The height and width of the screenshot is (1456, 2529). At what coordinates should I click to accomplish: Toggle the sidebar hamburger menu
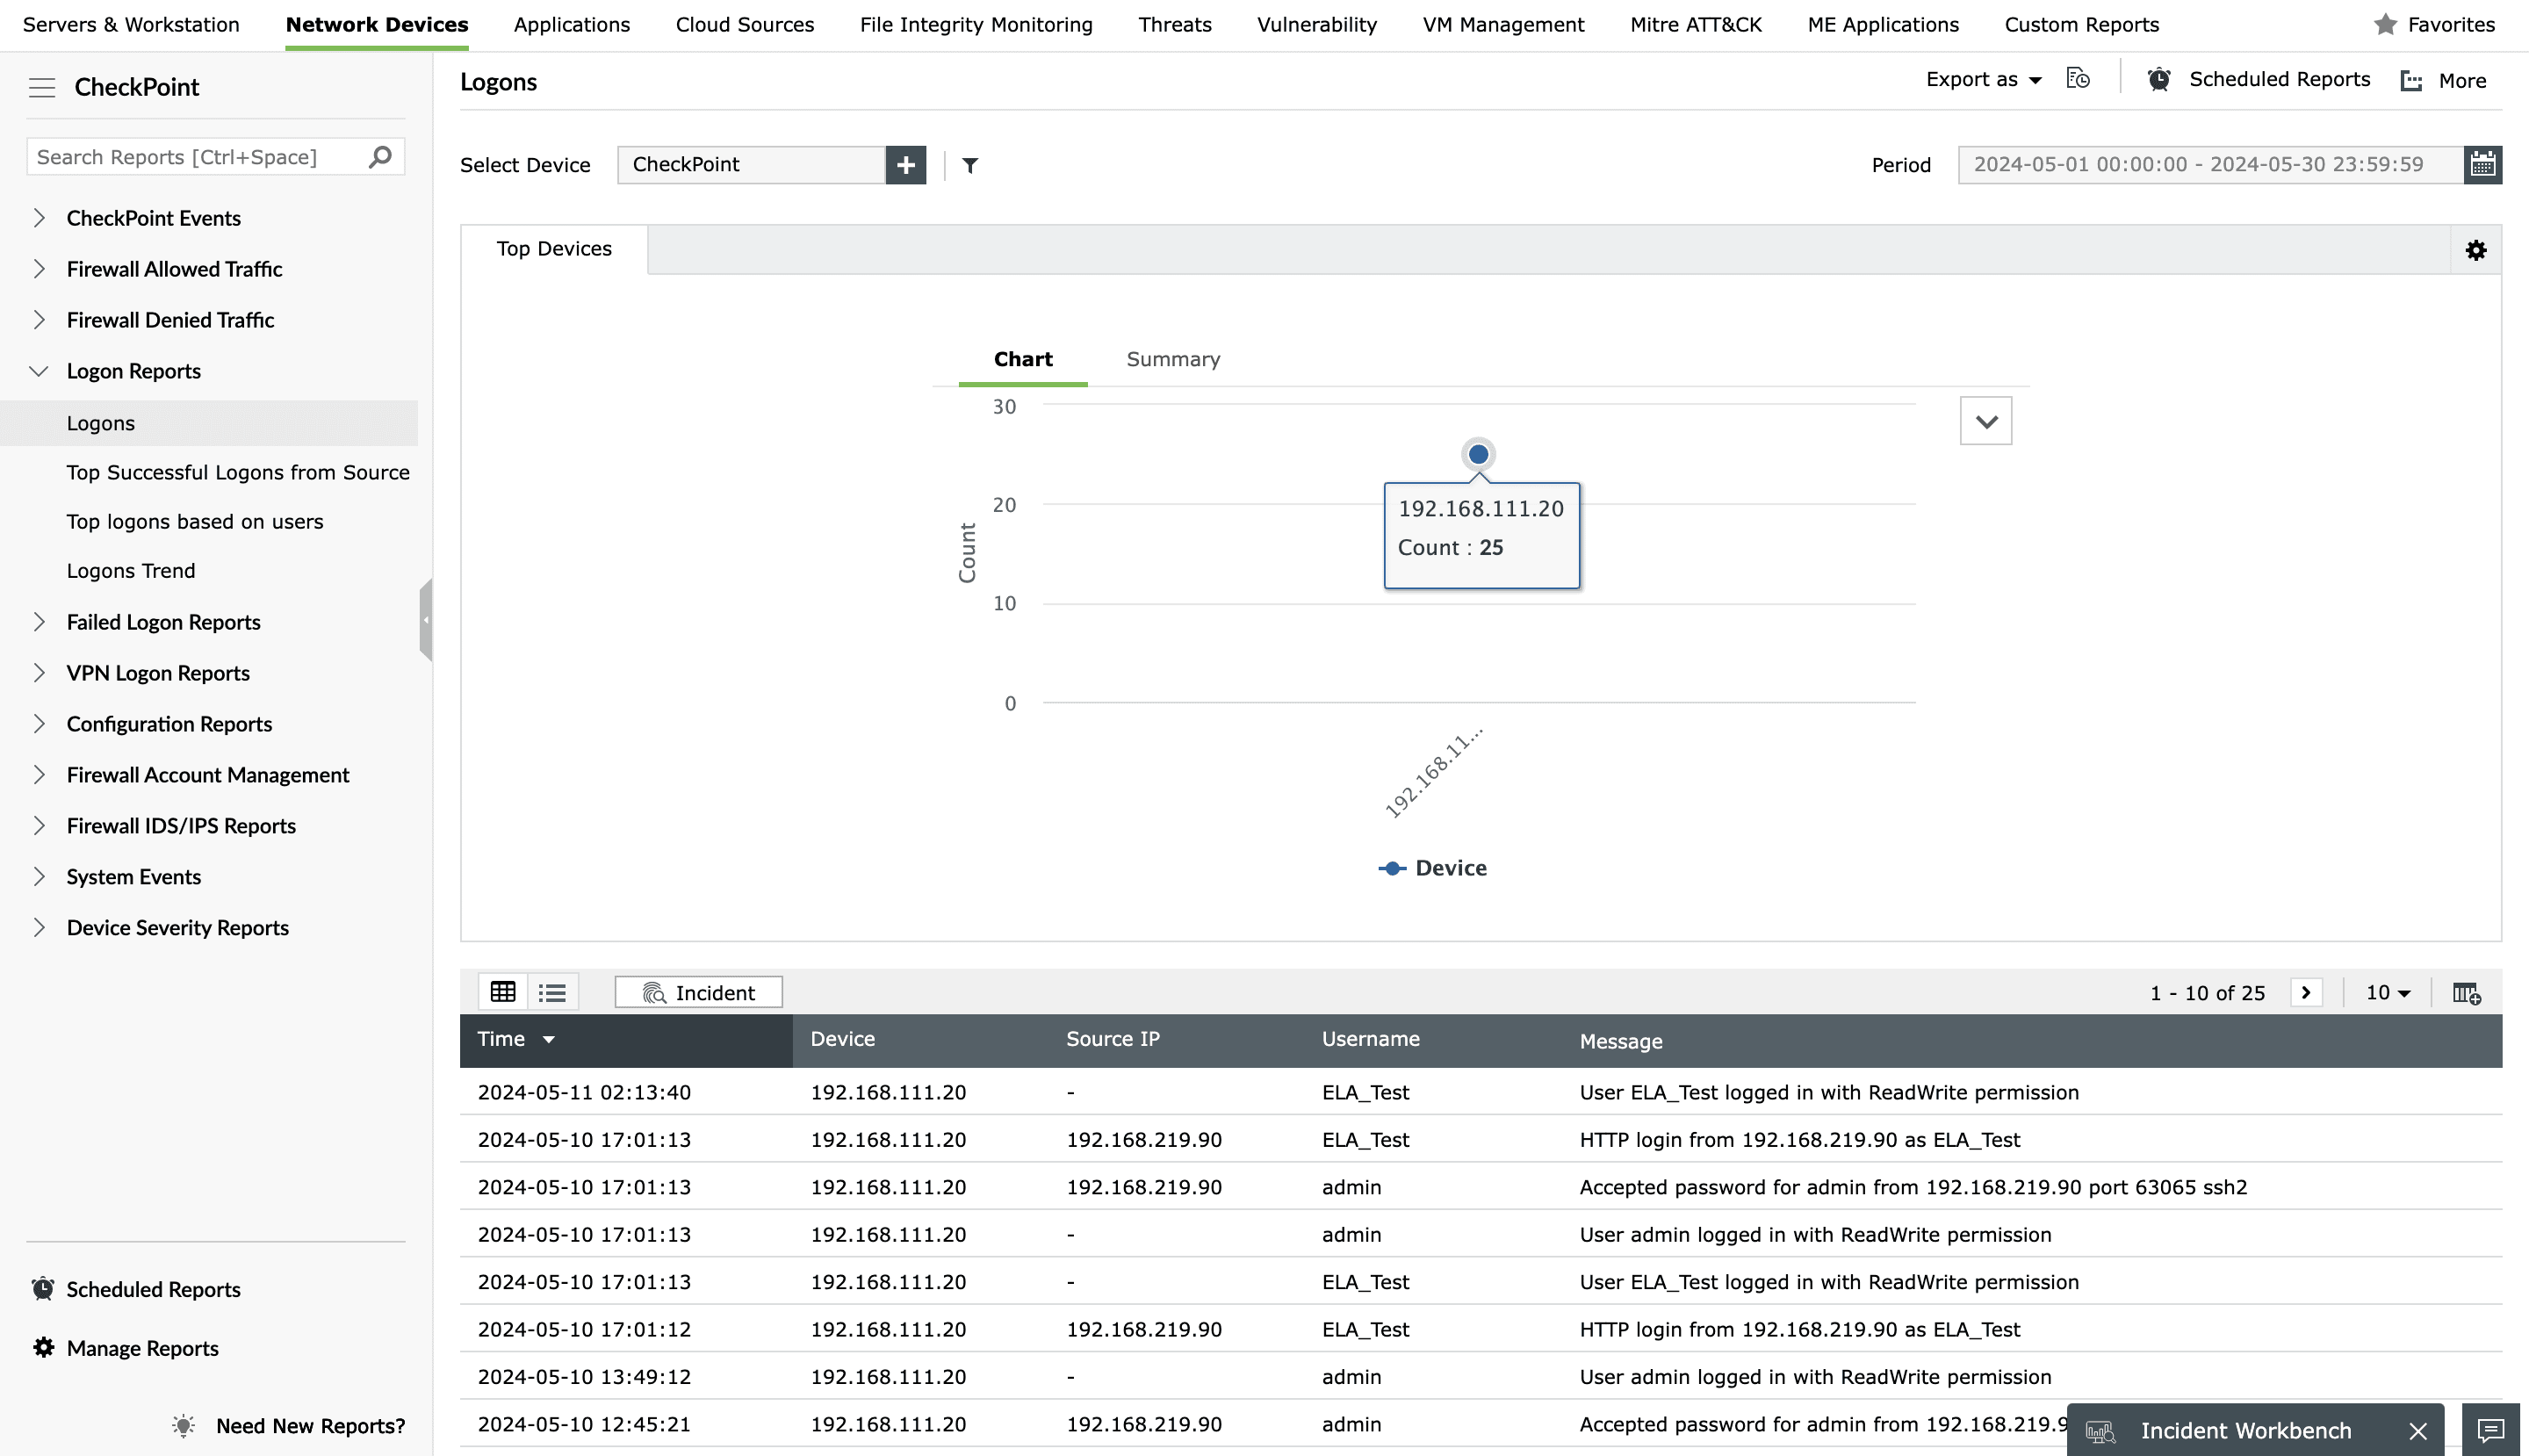pyautogui.click(x=42, y=87)
